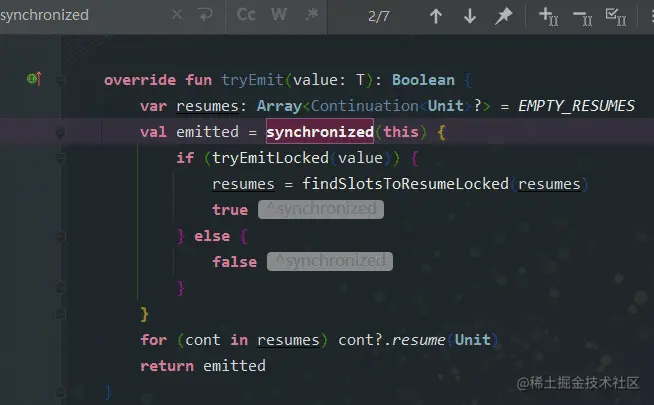Click the pin search results icon

pyautogui.click(x=504, y=15)
